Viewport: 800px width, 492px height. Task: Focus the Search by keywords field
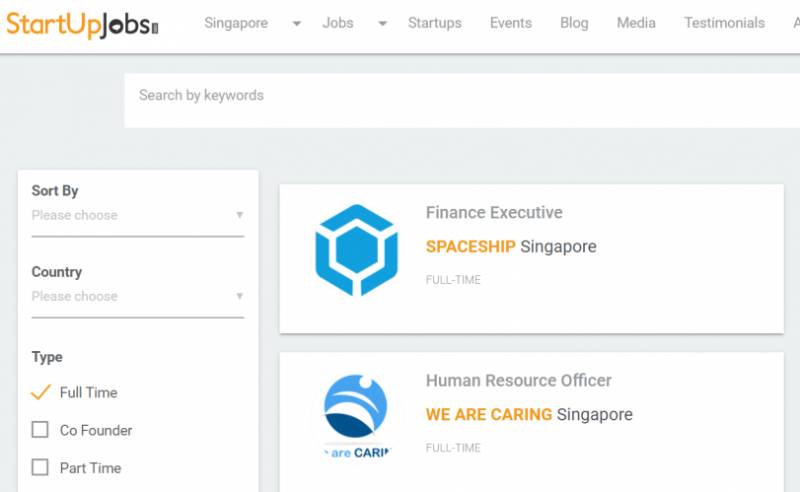[460, 96]
